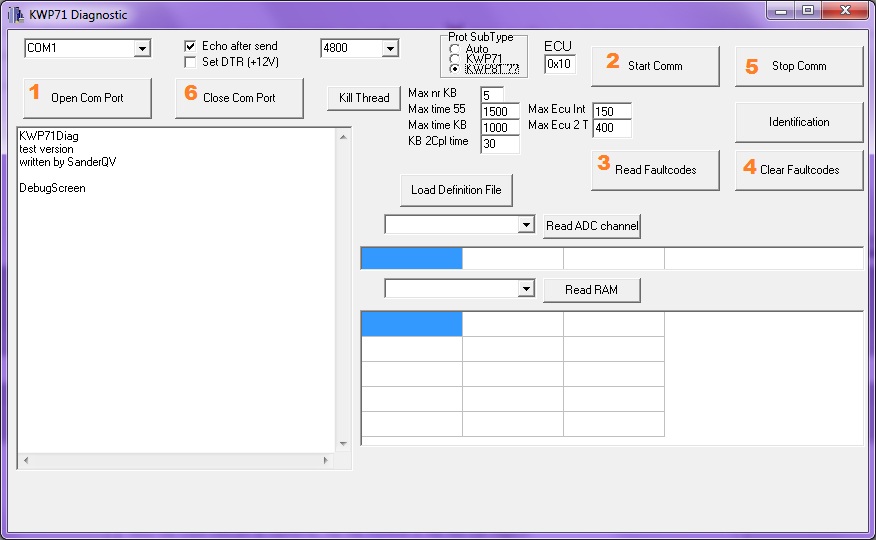Clear Faultcodes from the ECU

pos(799,169)
